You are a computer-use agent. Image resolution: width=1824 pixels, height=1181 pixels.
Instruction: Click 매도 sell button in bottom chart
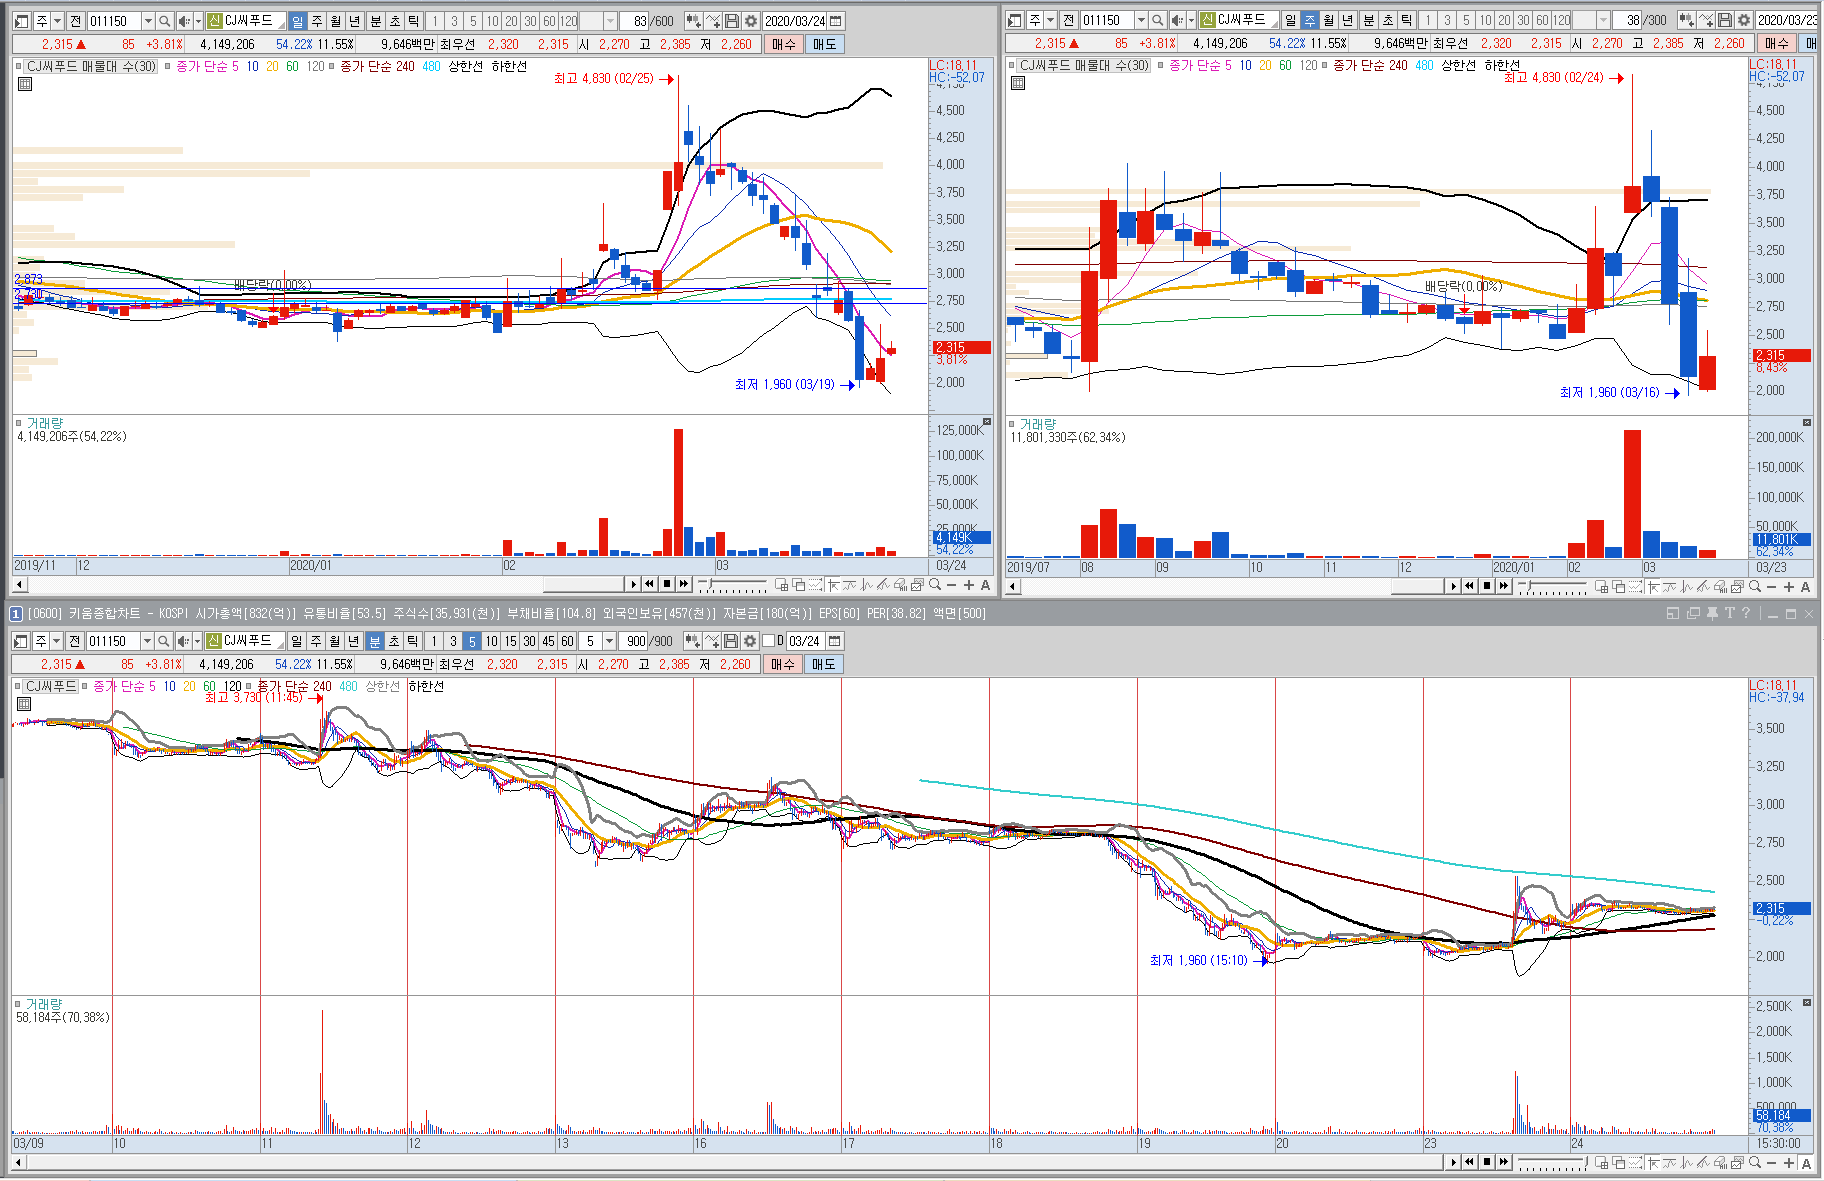[823, 664]
